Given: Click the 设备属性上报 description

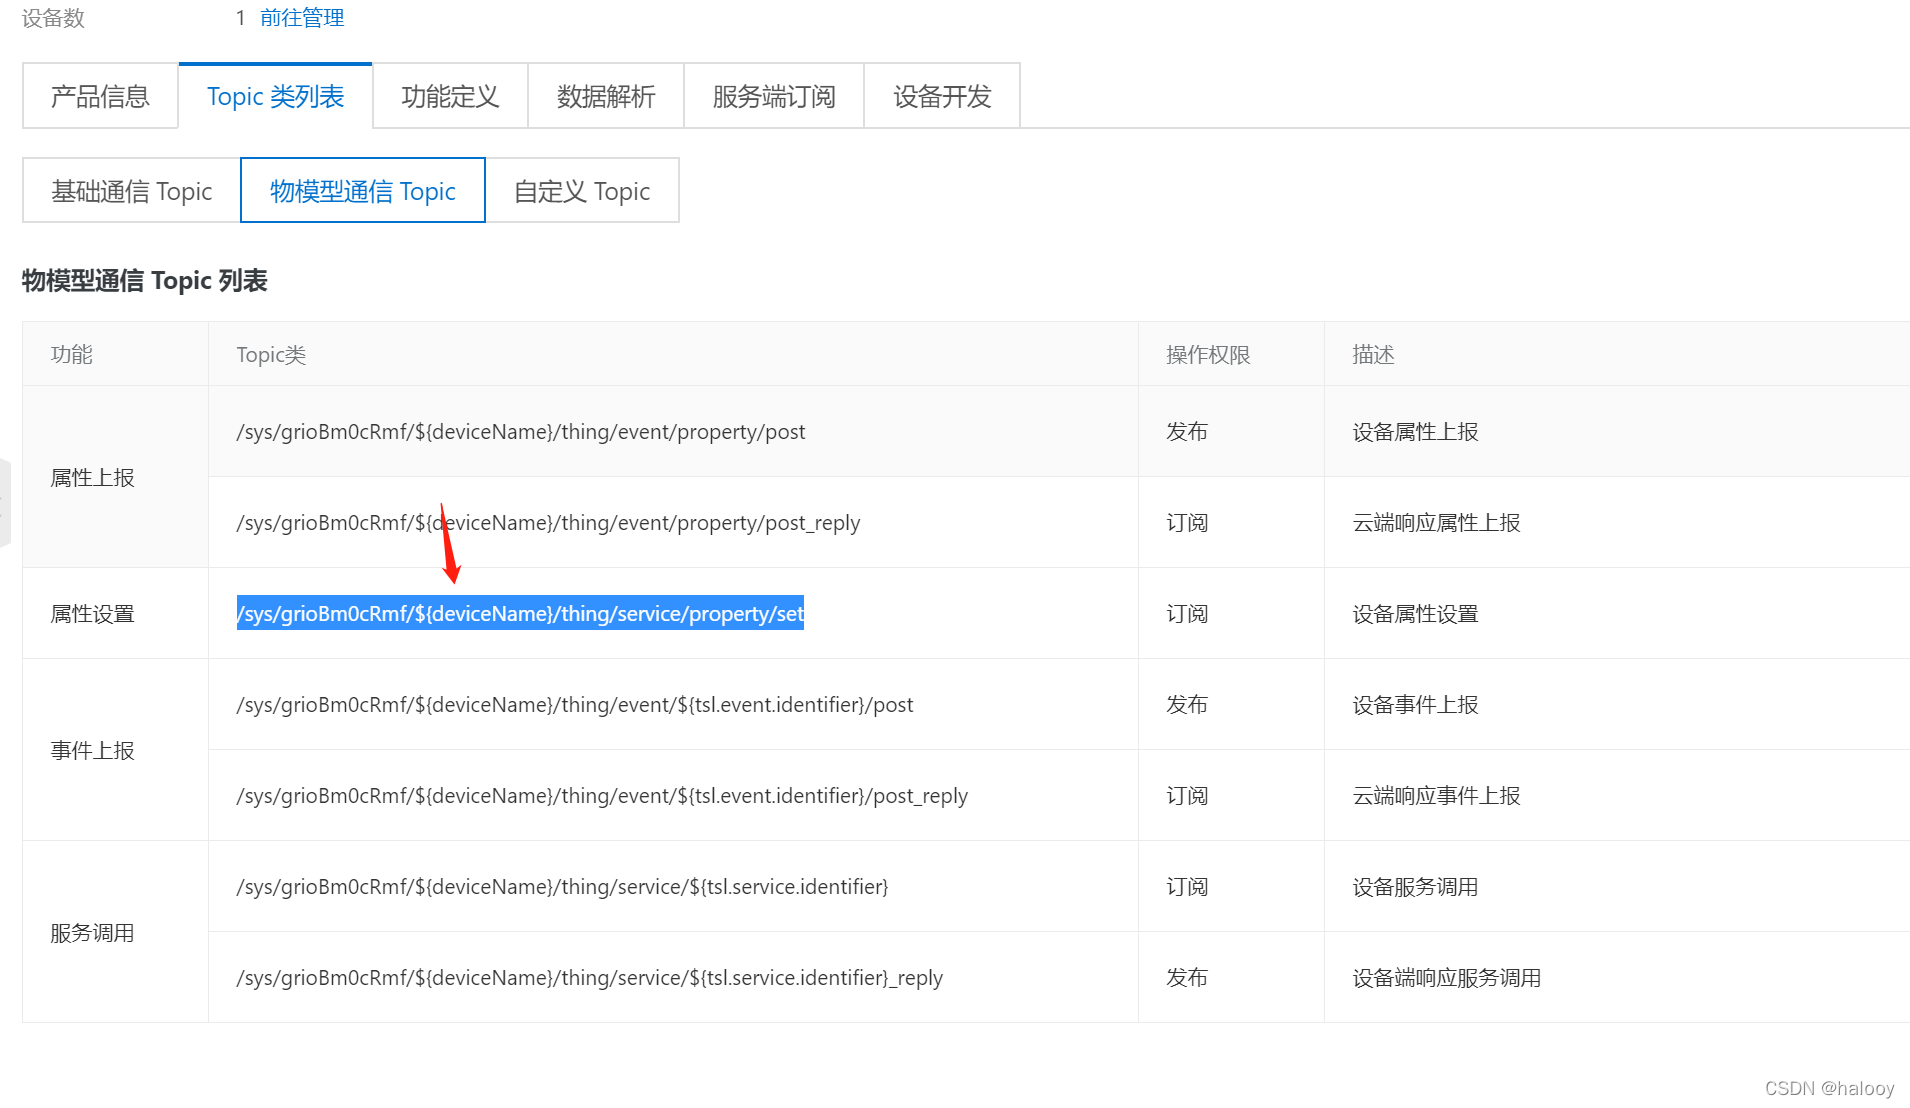Looking at the screenshot, I should [x=1415, y=431].
